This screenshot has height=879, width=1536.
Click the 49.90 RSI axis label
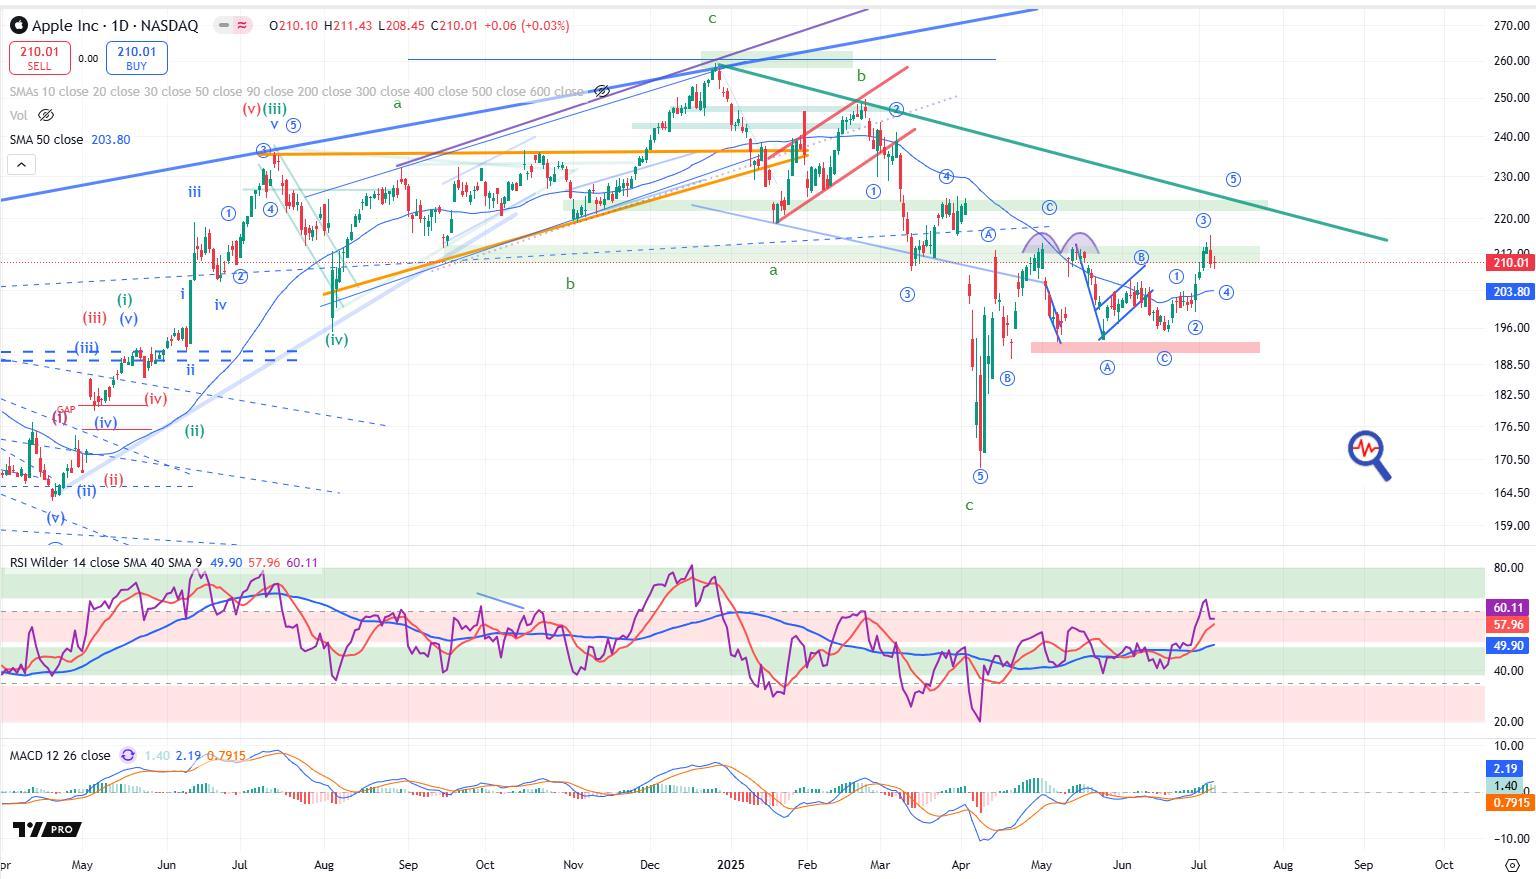click(1509, 646)
